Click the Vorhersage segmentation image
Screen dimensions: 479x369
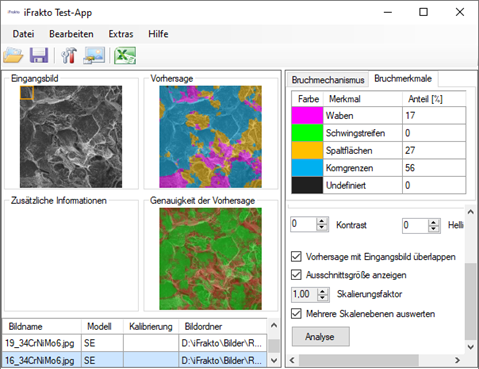[211, 137]
